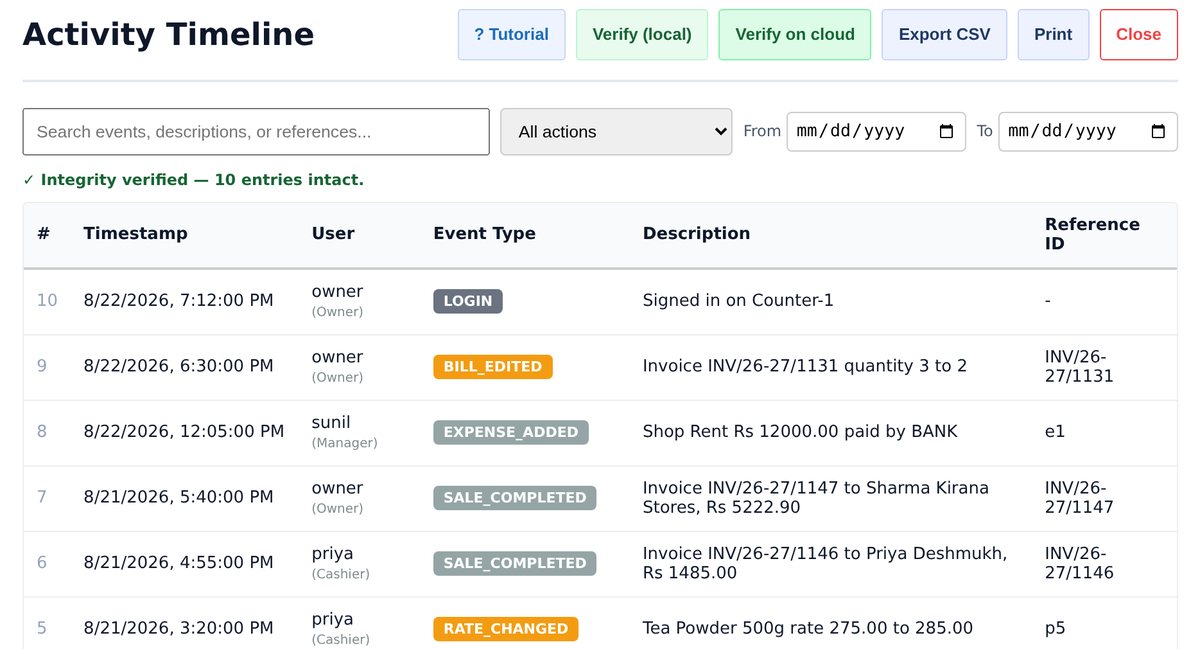Image resolution: width=1200 pixels, height=649 pixels.
Task: Click the Activity Timeline heading
Action: click(x=168, y=34)
